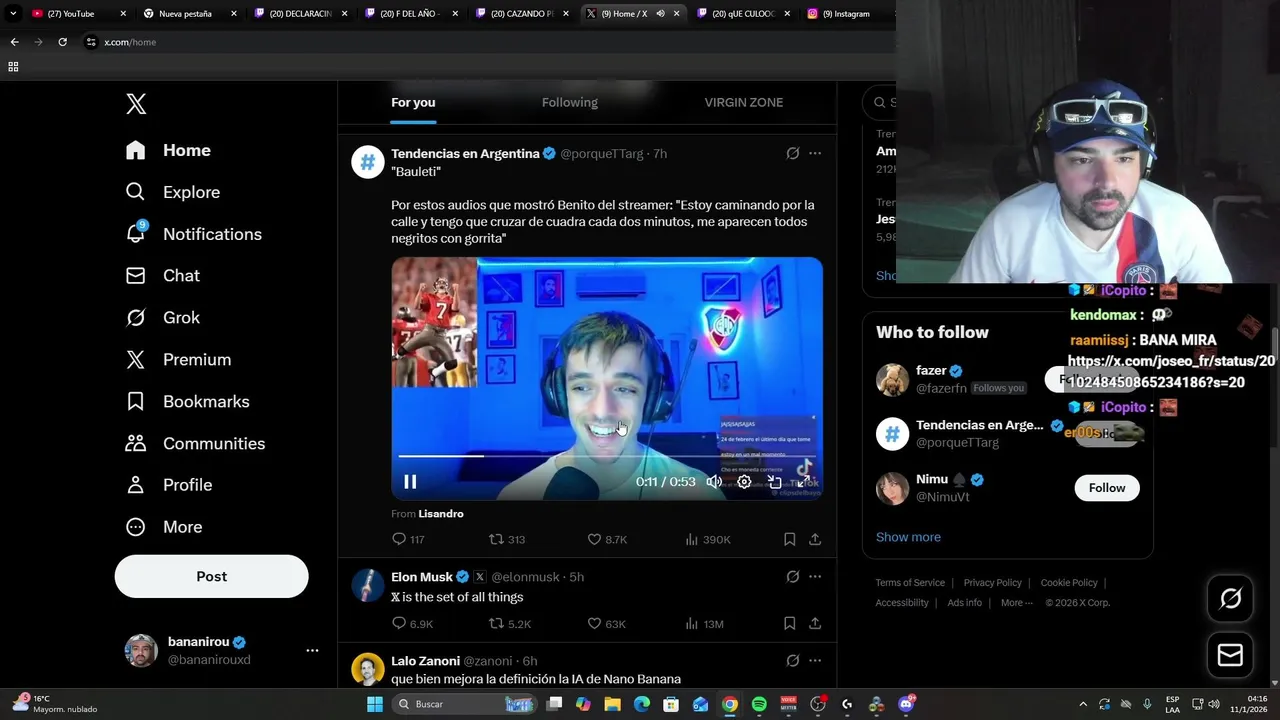Click the Windows taskbar search box
This screenshot has width=1280, height=720.
pyautogui.click(x=466, y=704)
